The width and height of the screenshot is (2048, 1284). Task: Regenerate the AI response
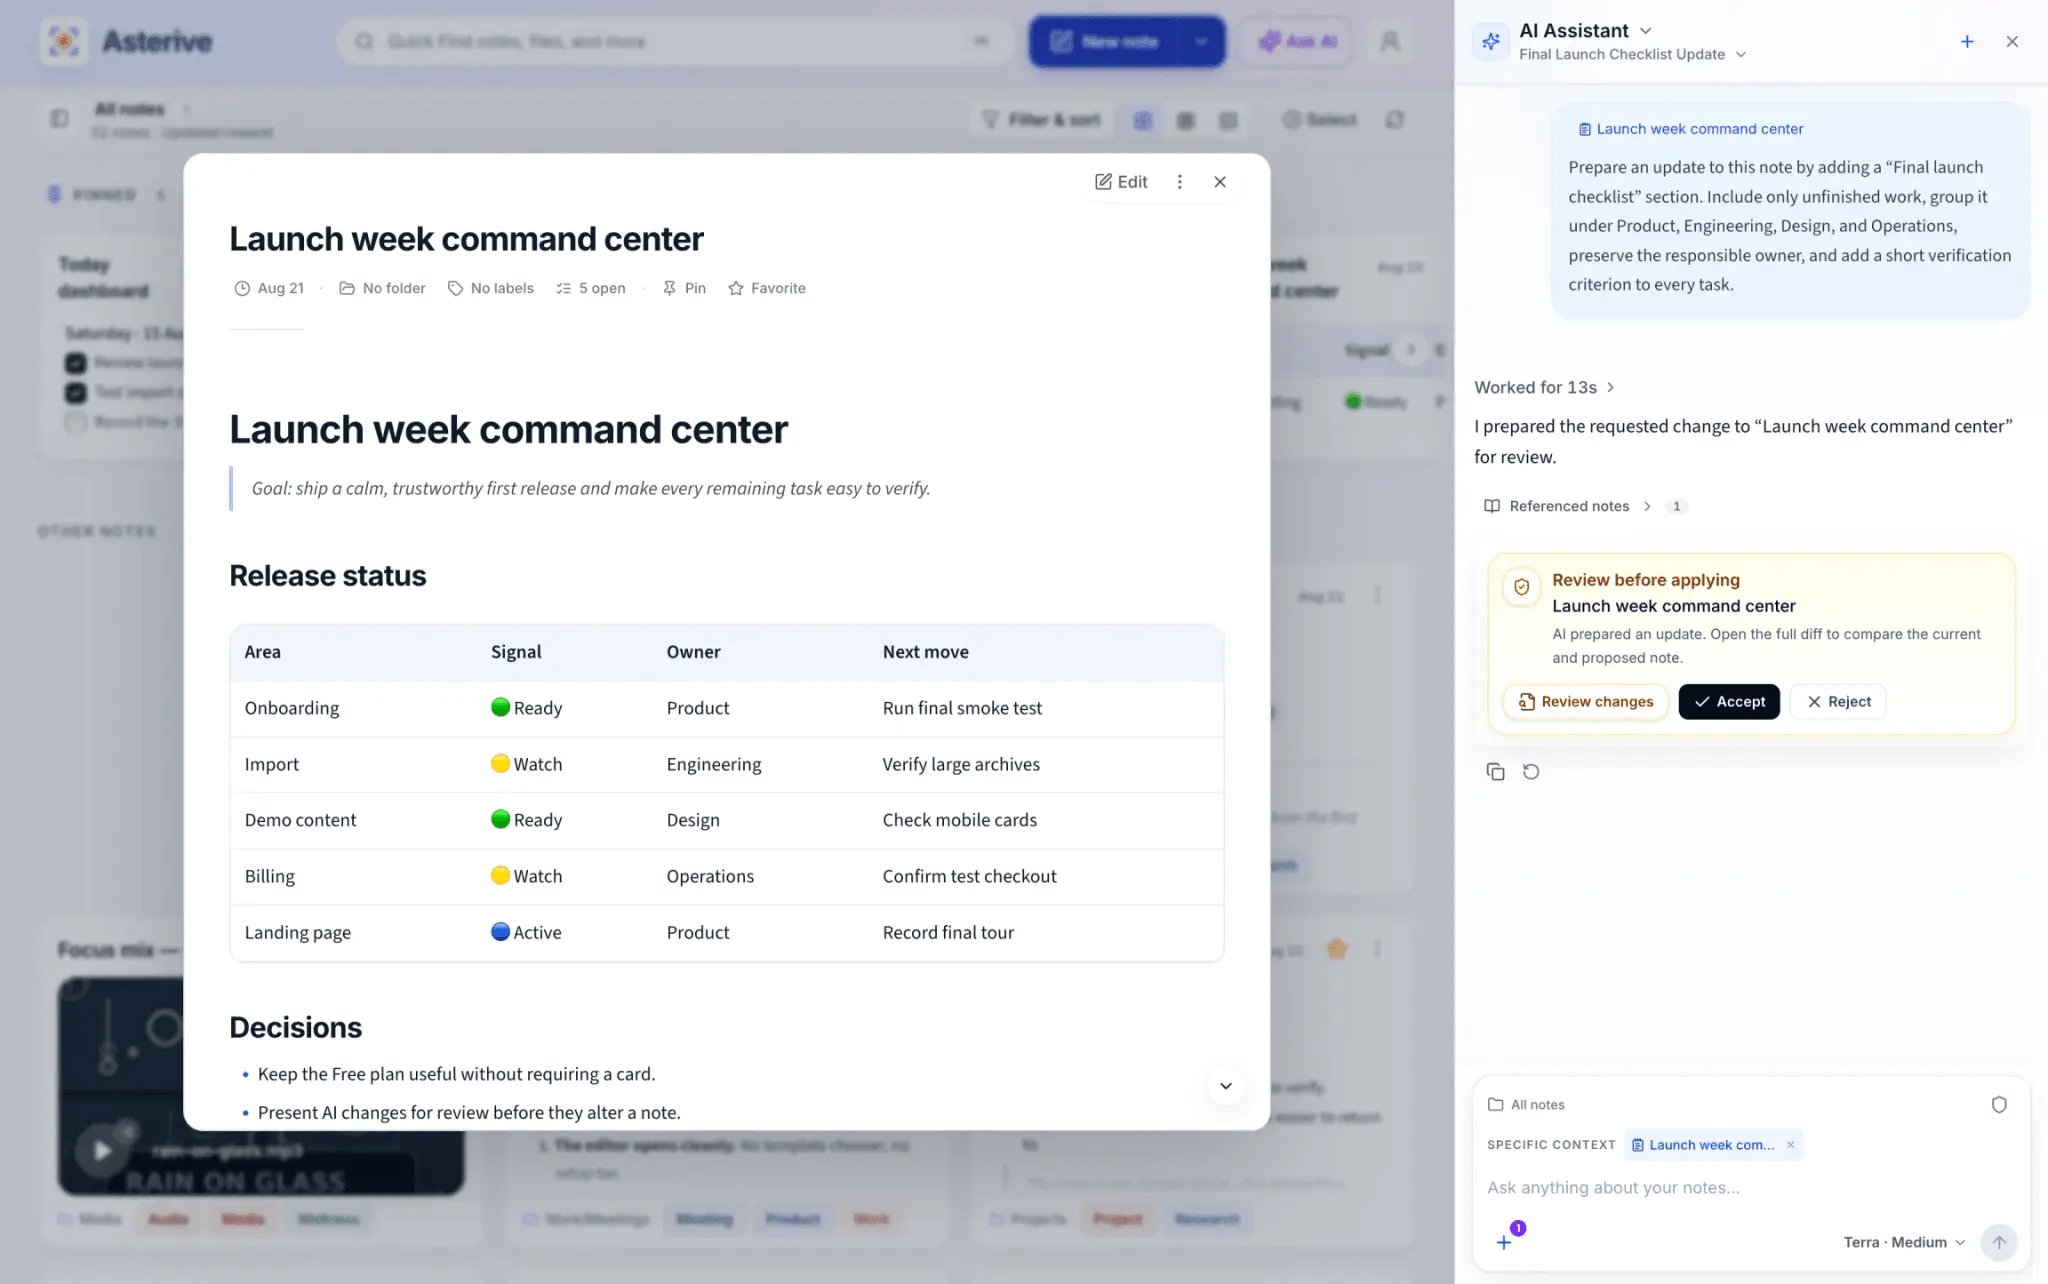1531,772
